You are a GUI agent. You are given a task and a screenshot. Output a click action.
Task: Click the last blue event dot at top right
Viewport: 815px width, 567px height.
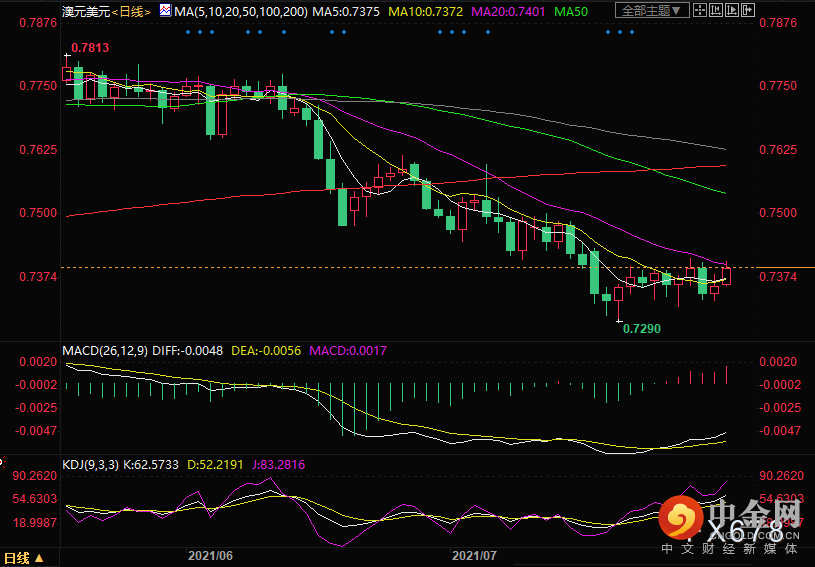[x=632, y=32]
